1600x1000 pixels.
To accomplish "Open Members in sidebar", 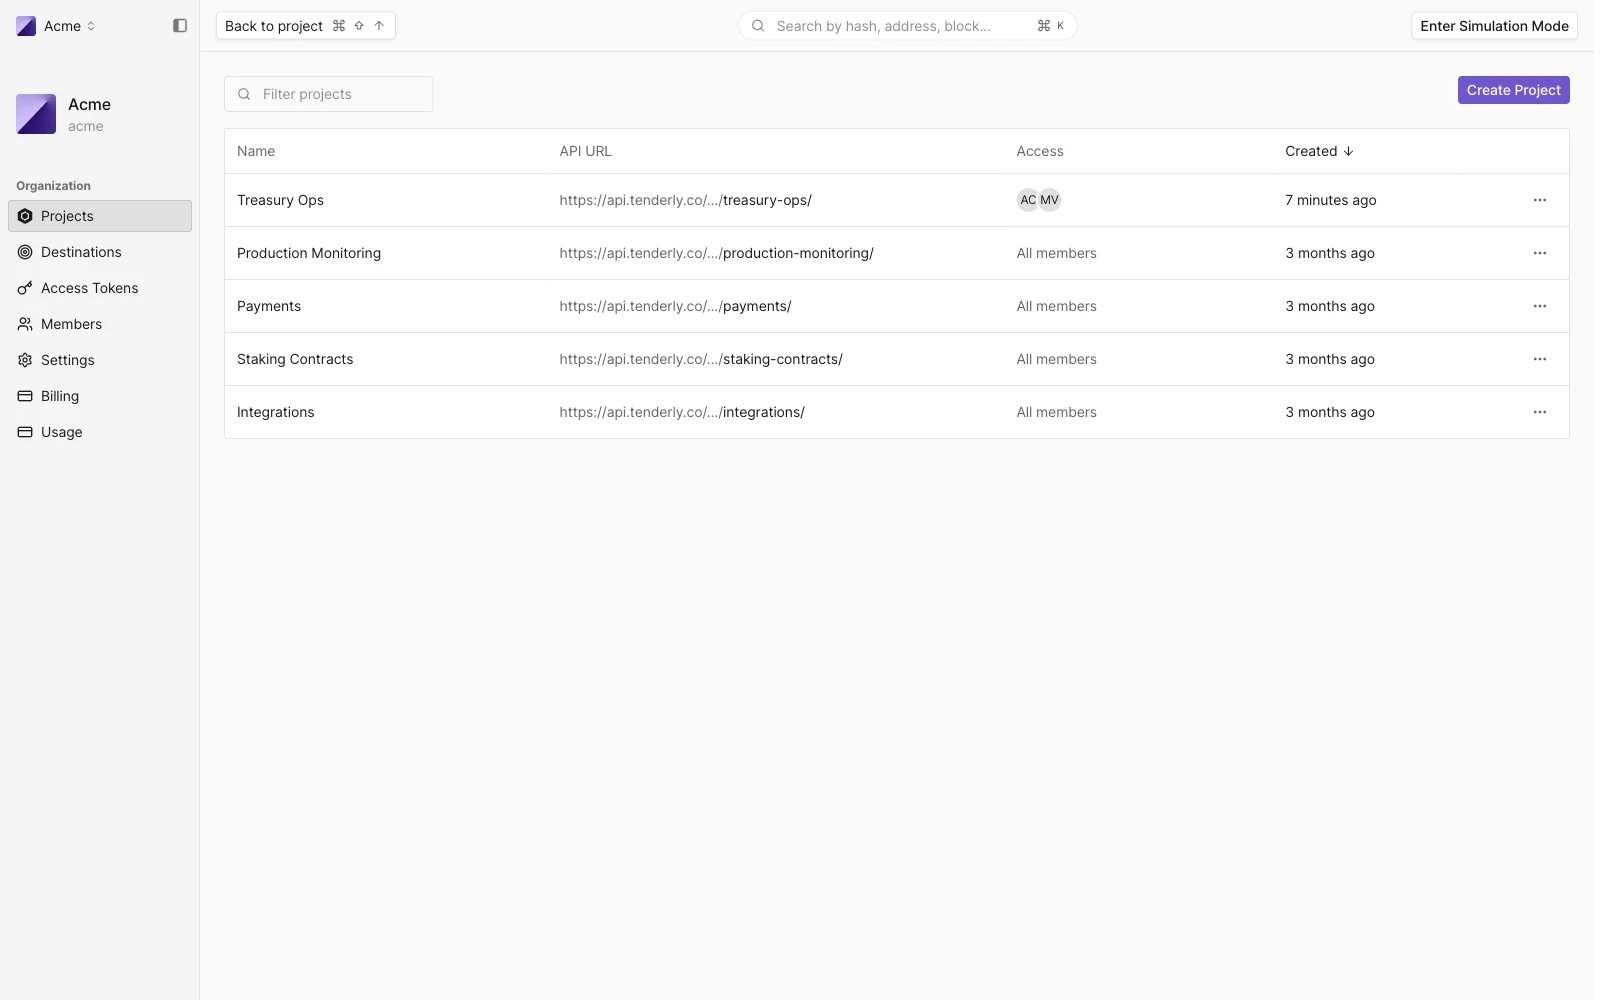I will tap(100, 324).
